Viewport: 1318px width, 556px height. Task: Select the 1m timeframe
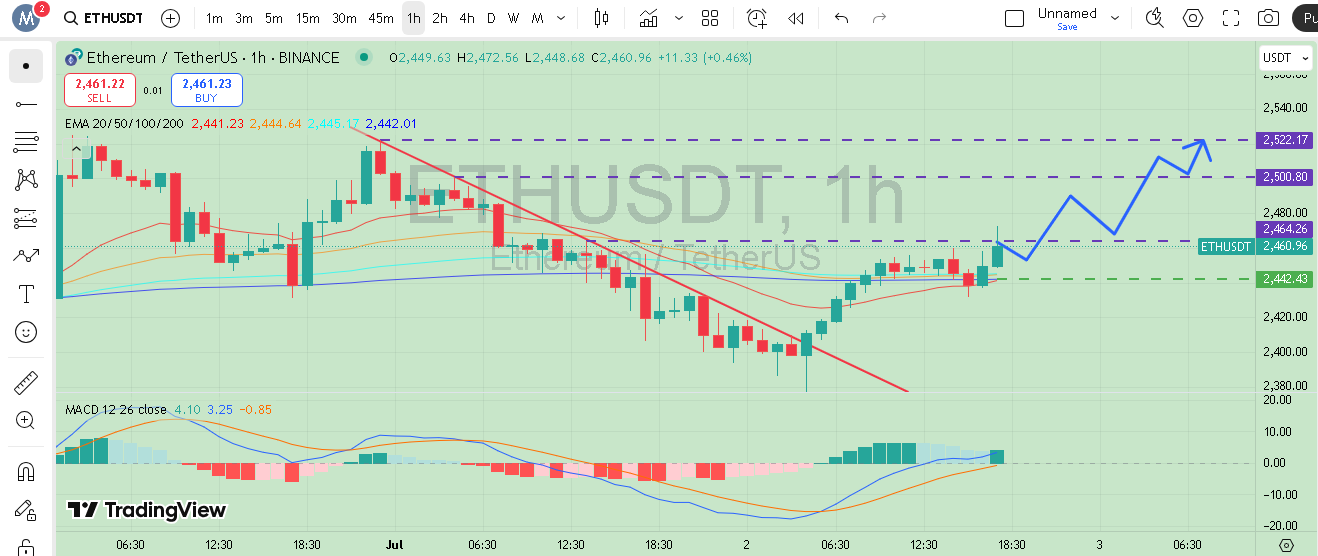[x=214, y=18]
